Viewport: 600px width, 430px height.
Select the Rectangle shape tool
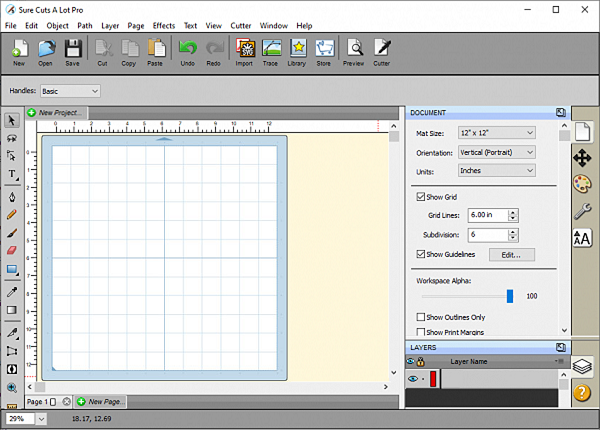[x=12, y=270]
